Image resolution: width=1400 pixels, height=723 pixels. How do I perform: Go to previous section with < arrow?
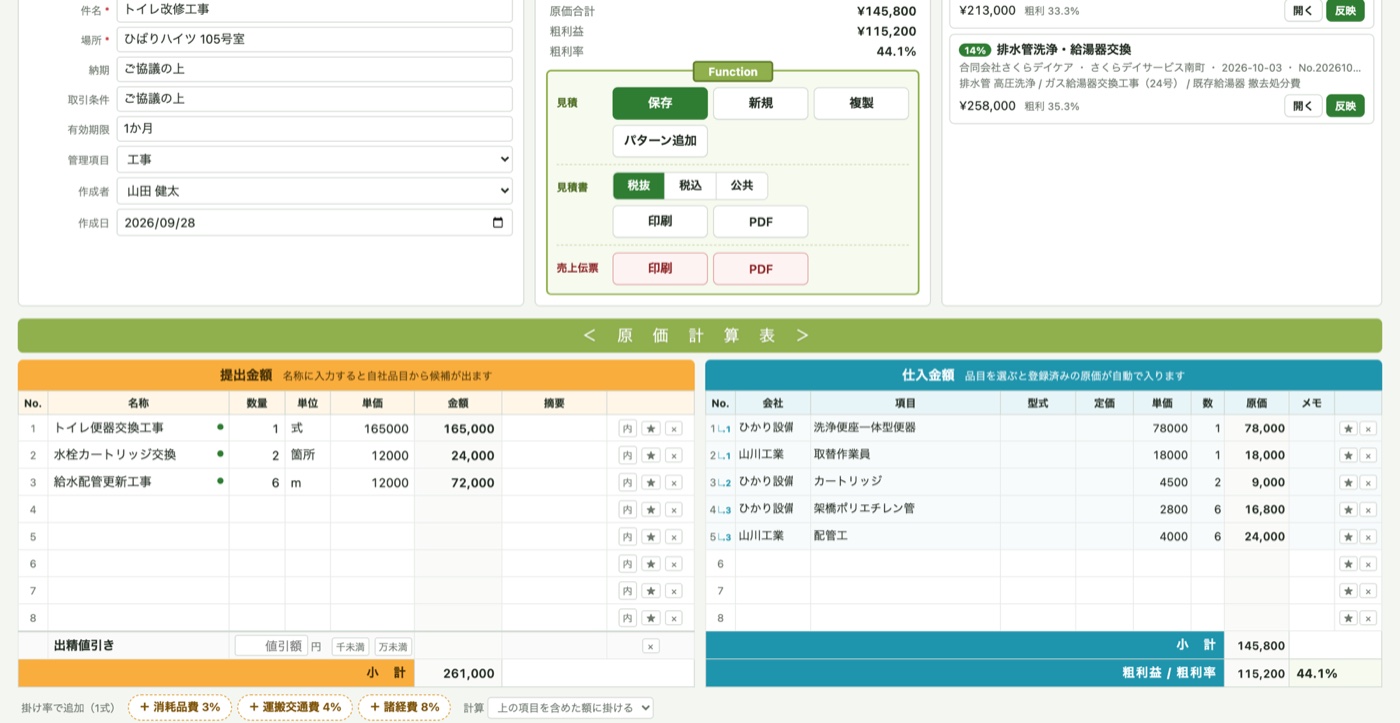pyautogui.click(x=589, y=336)
